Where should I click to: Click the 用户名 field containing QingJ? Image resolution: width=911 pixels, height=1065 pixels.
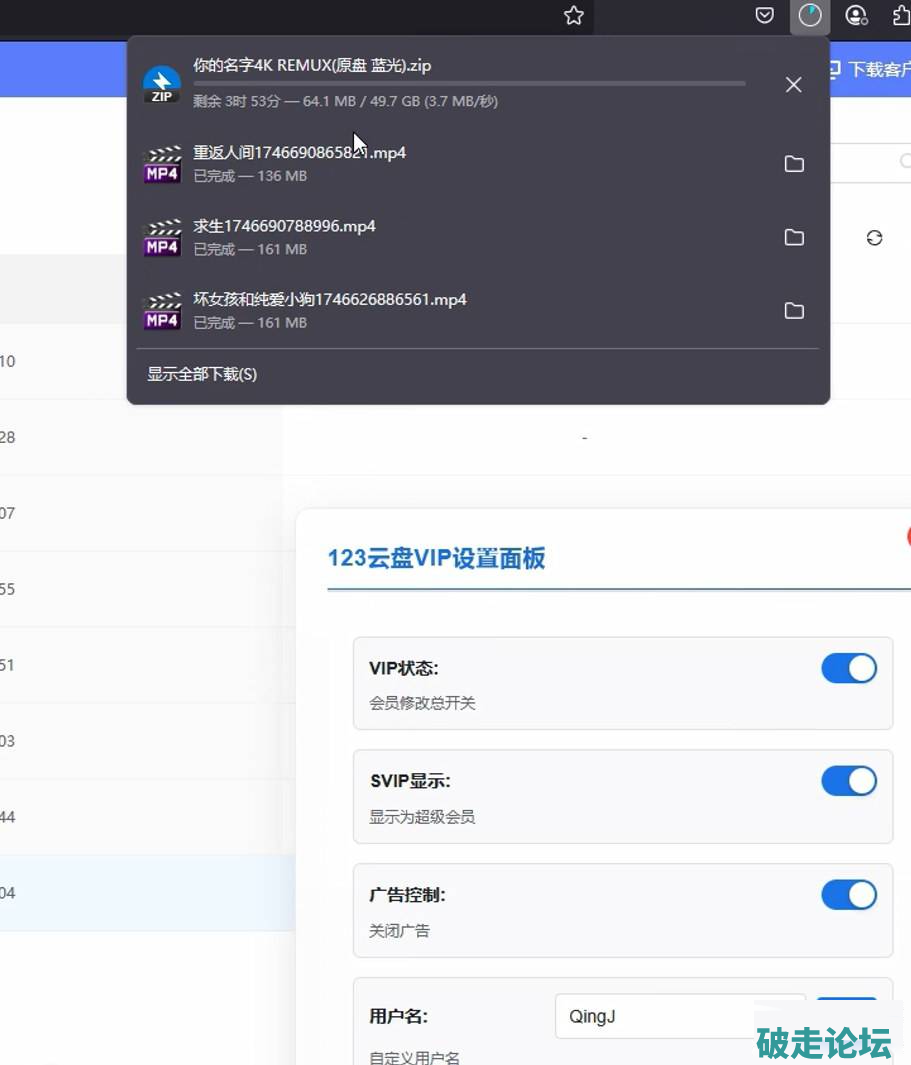(679, 1016)
